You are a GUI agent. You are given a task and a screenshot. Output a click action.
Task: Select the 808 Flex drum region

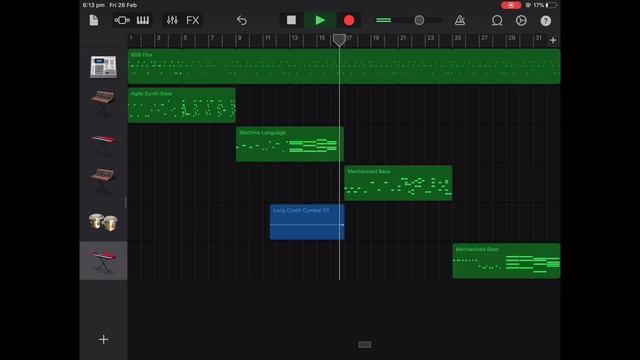[344, 67]
